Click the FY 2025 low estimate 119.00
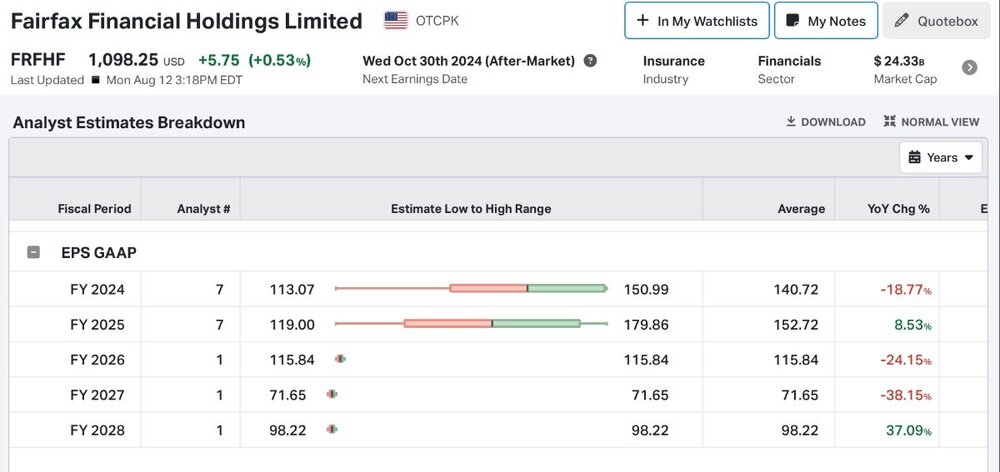This screenshot has height=472, width=1000. coord(292,325)
